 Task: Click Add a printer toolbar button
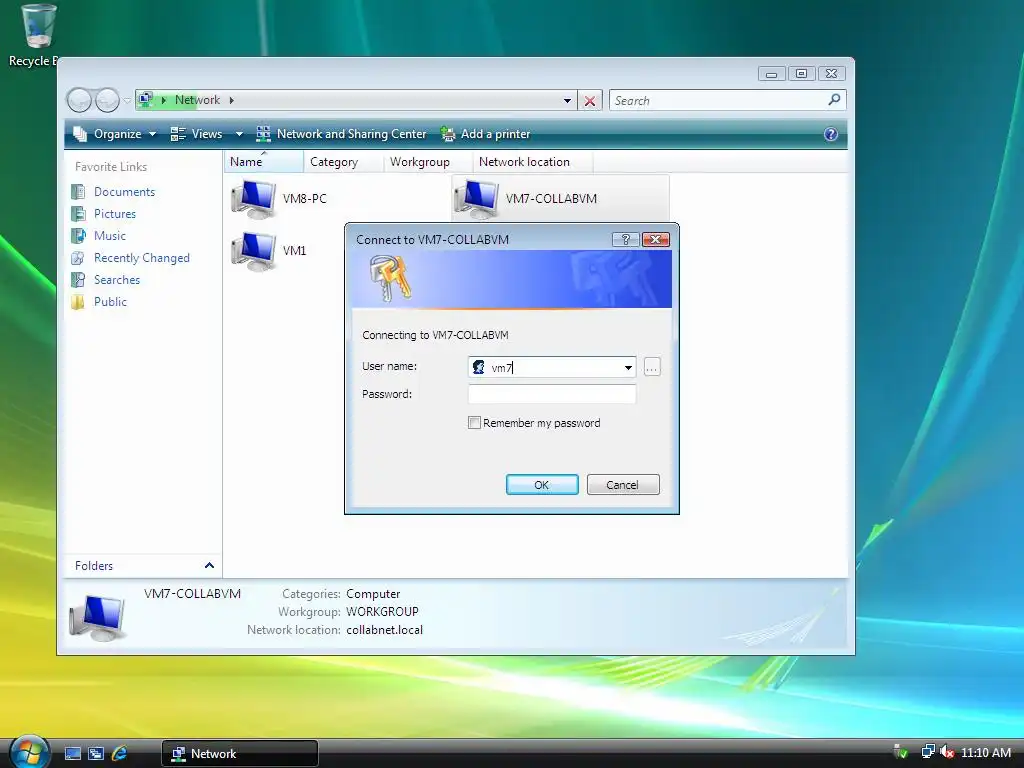(485, 134)
